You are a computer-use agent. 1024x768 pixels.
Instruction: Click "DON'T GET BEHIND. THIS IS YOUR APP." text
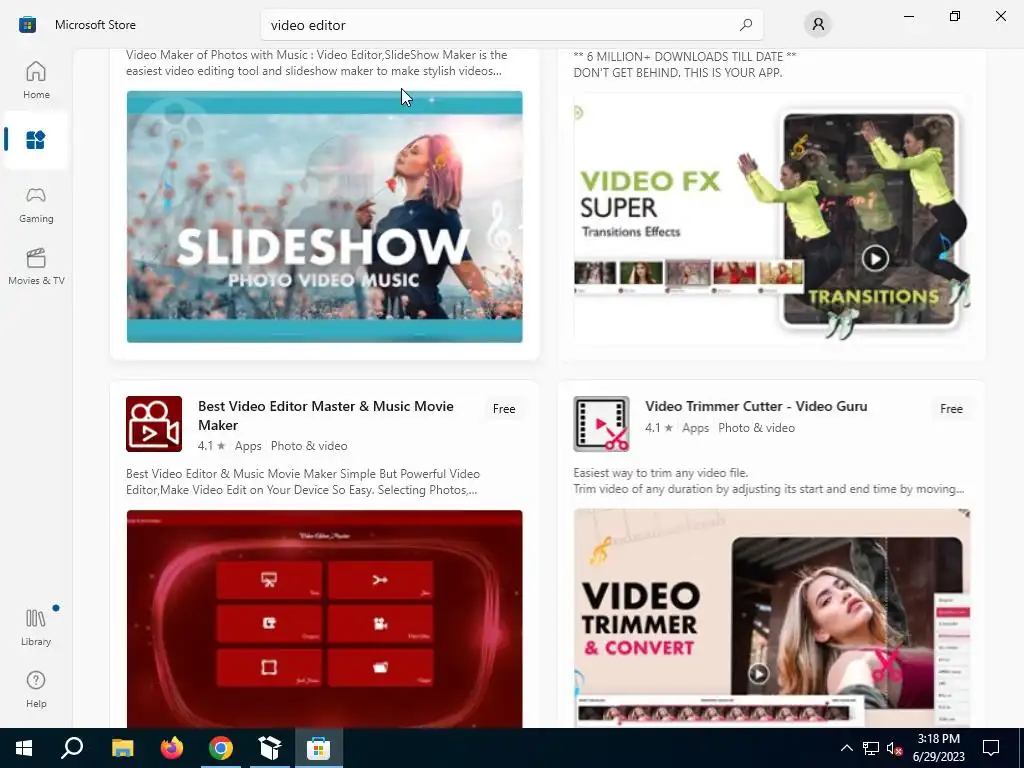click(x=677, y=72)
